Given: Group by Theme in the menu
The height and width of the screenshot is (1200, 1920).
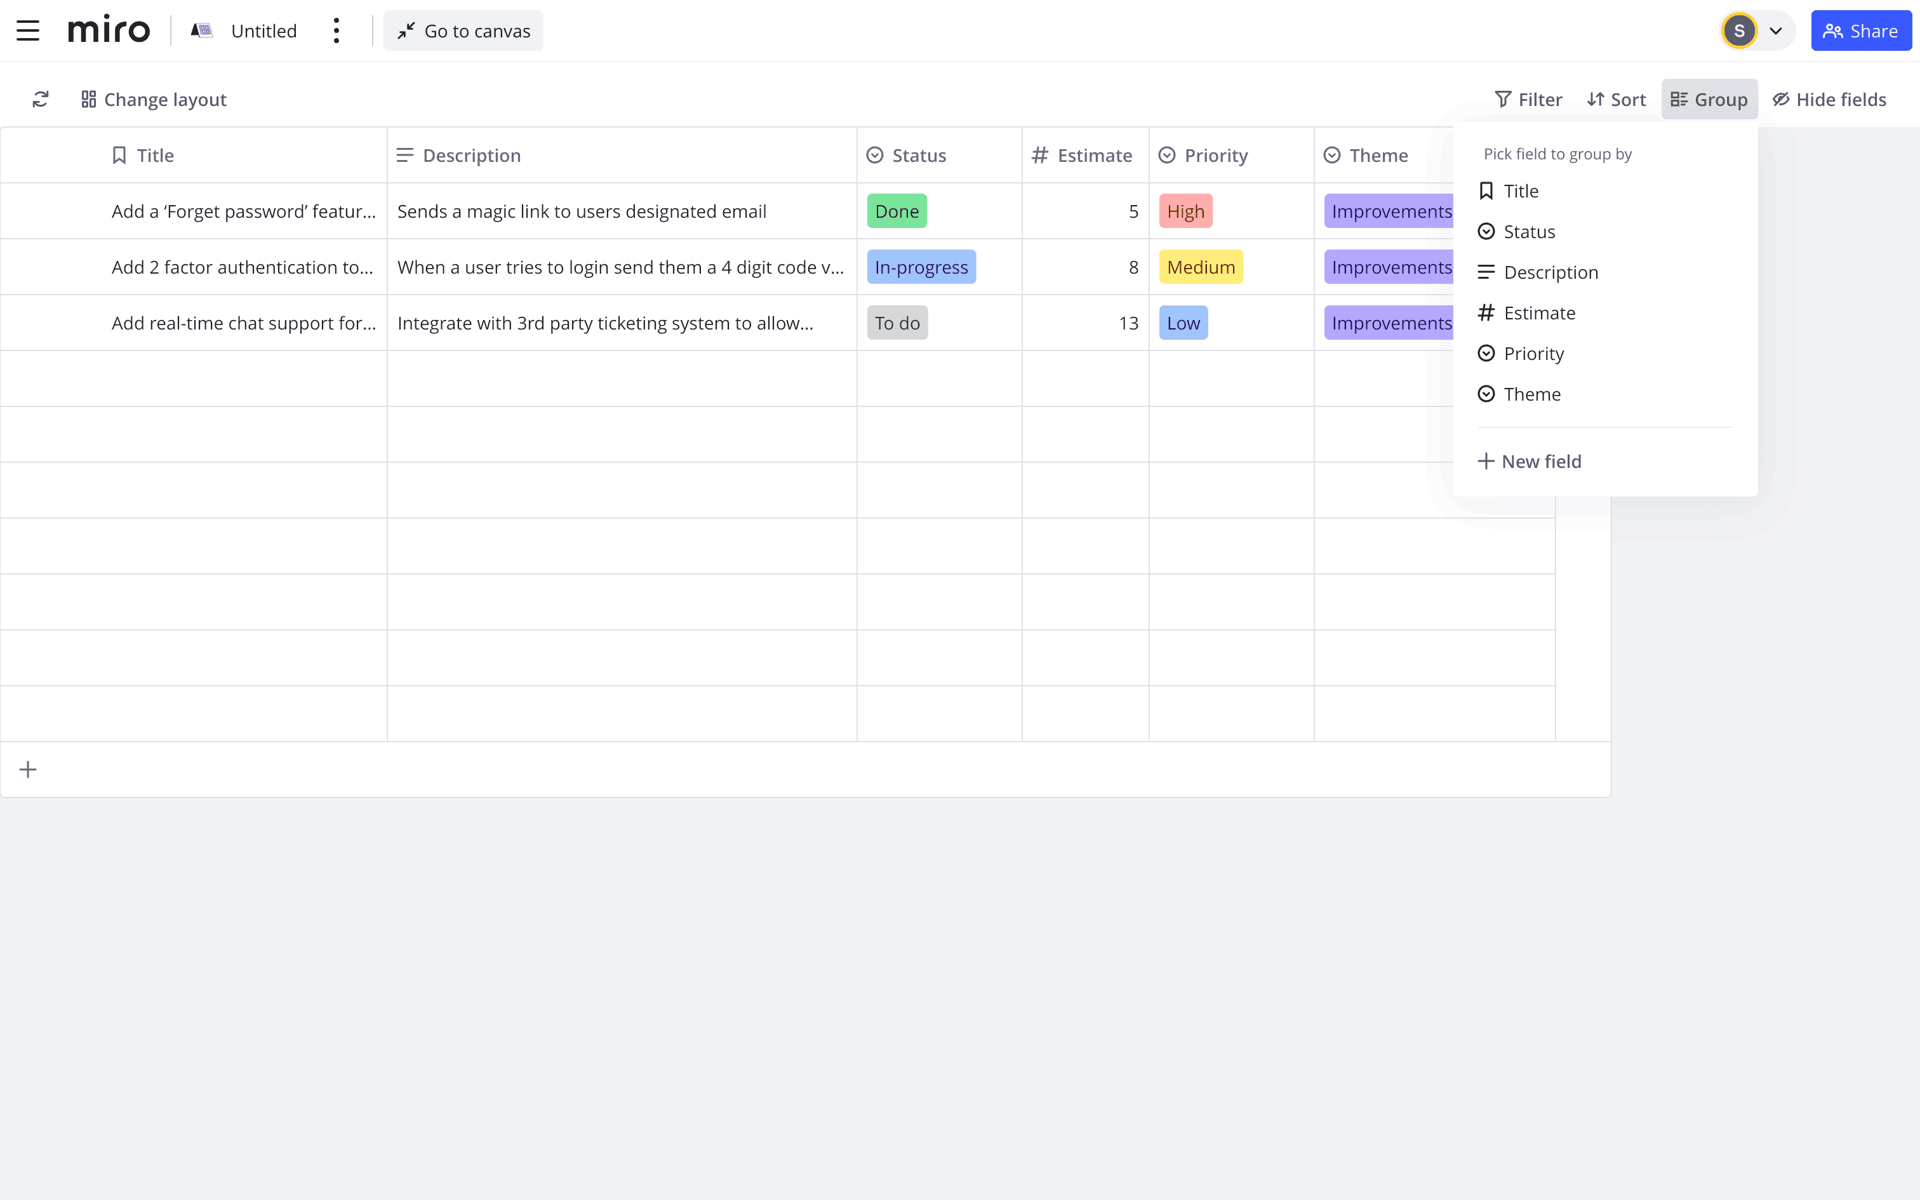Looking at the screenshot, I should point(1604,394).
